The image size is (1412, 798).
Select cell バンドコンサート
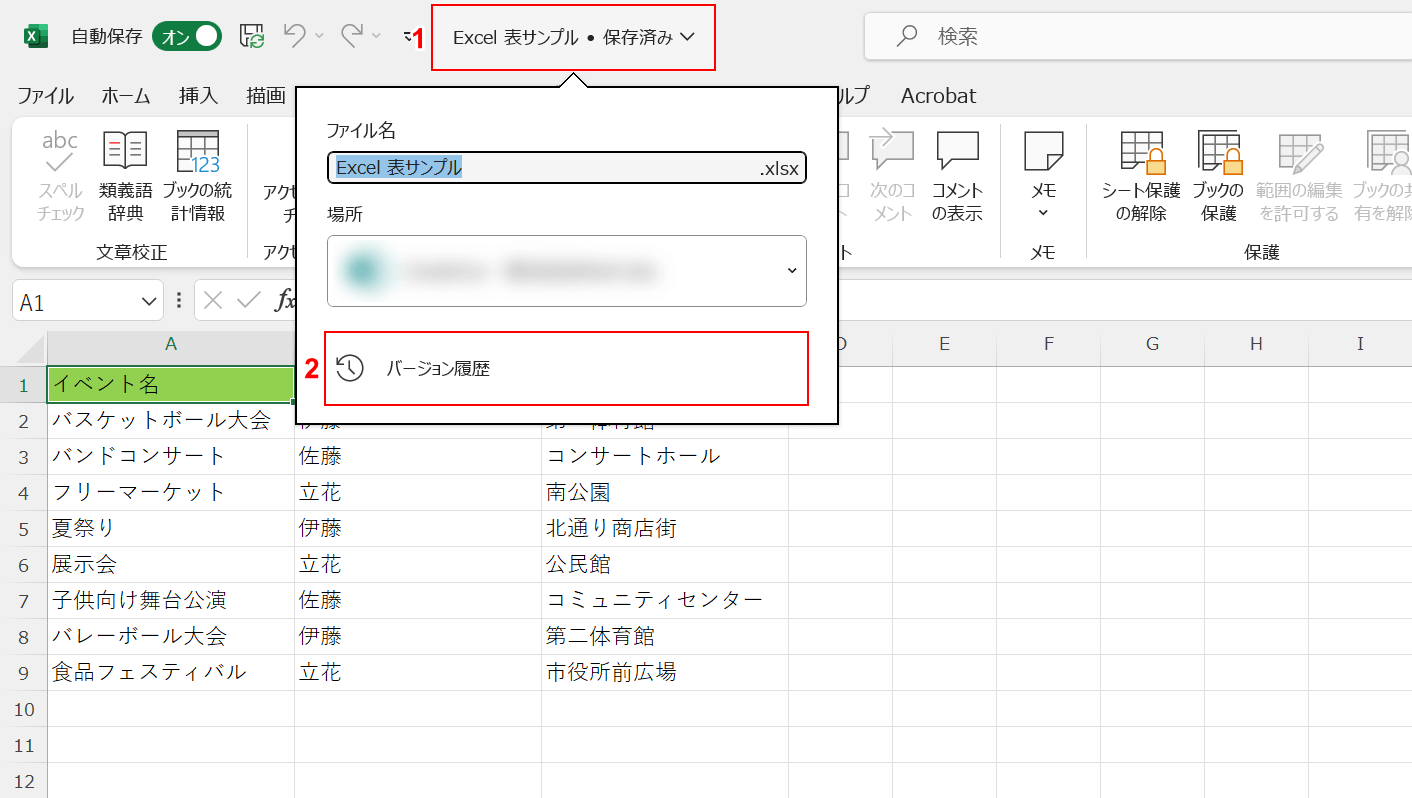pyautogui.click(x=171, y=456)
